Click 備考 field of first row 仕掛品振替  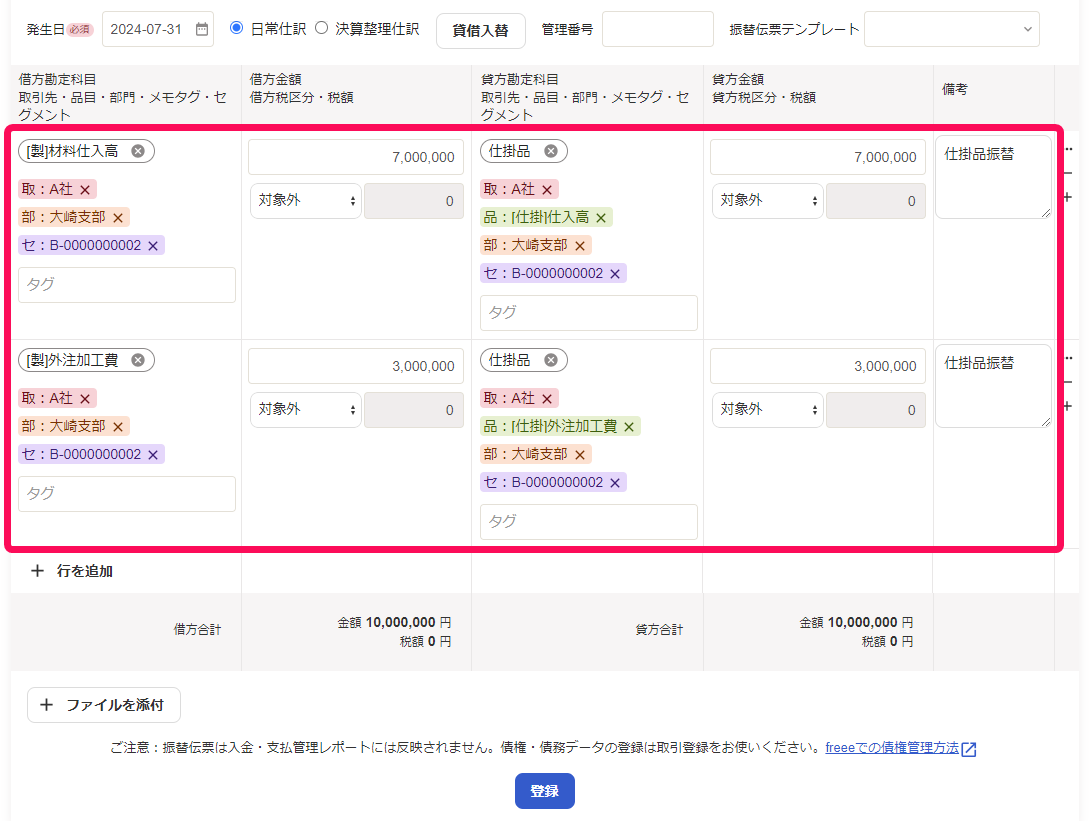[x=993, y=177]
